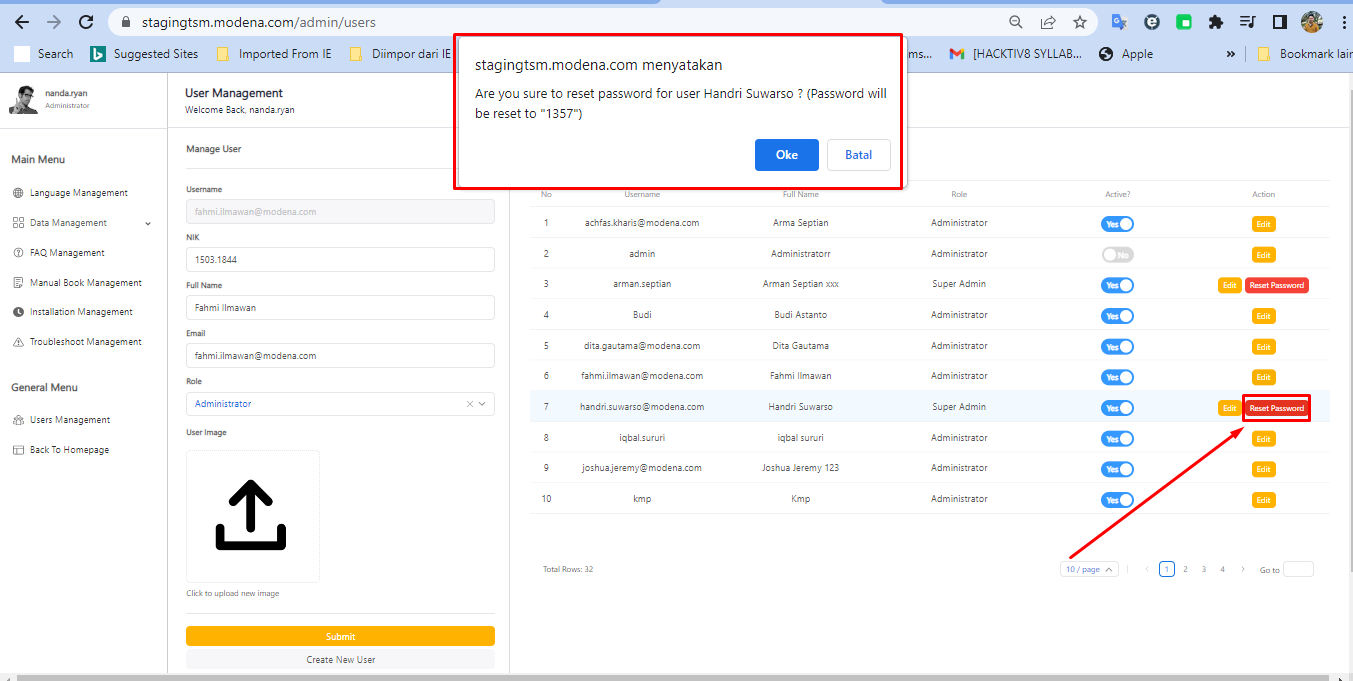
Task: Click the browser back arrow
Action: coord(22,22)
